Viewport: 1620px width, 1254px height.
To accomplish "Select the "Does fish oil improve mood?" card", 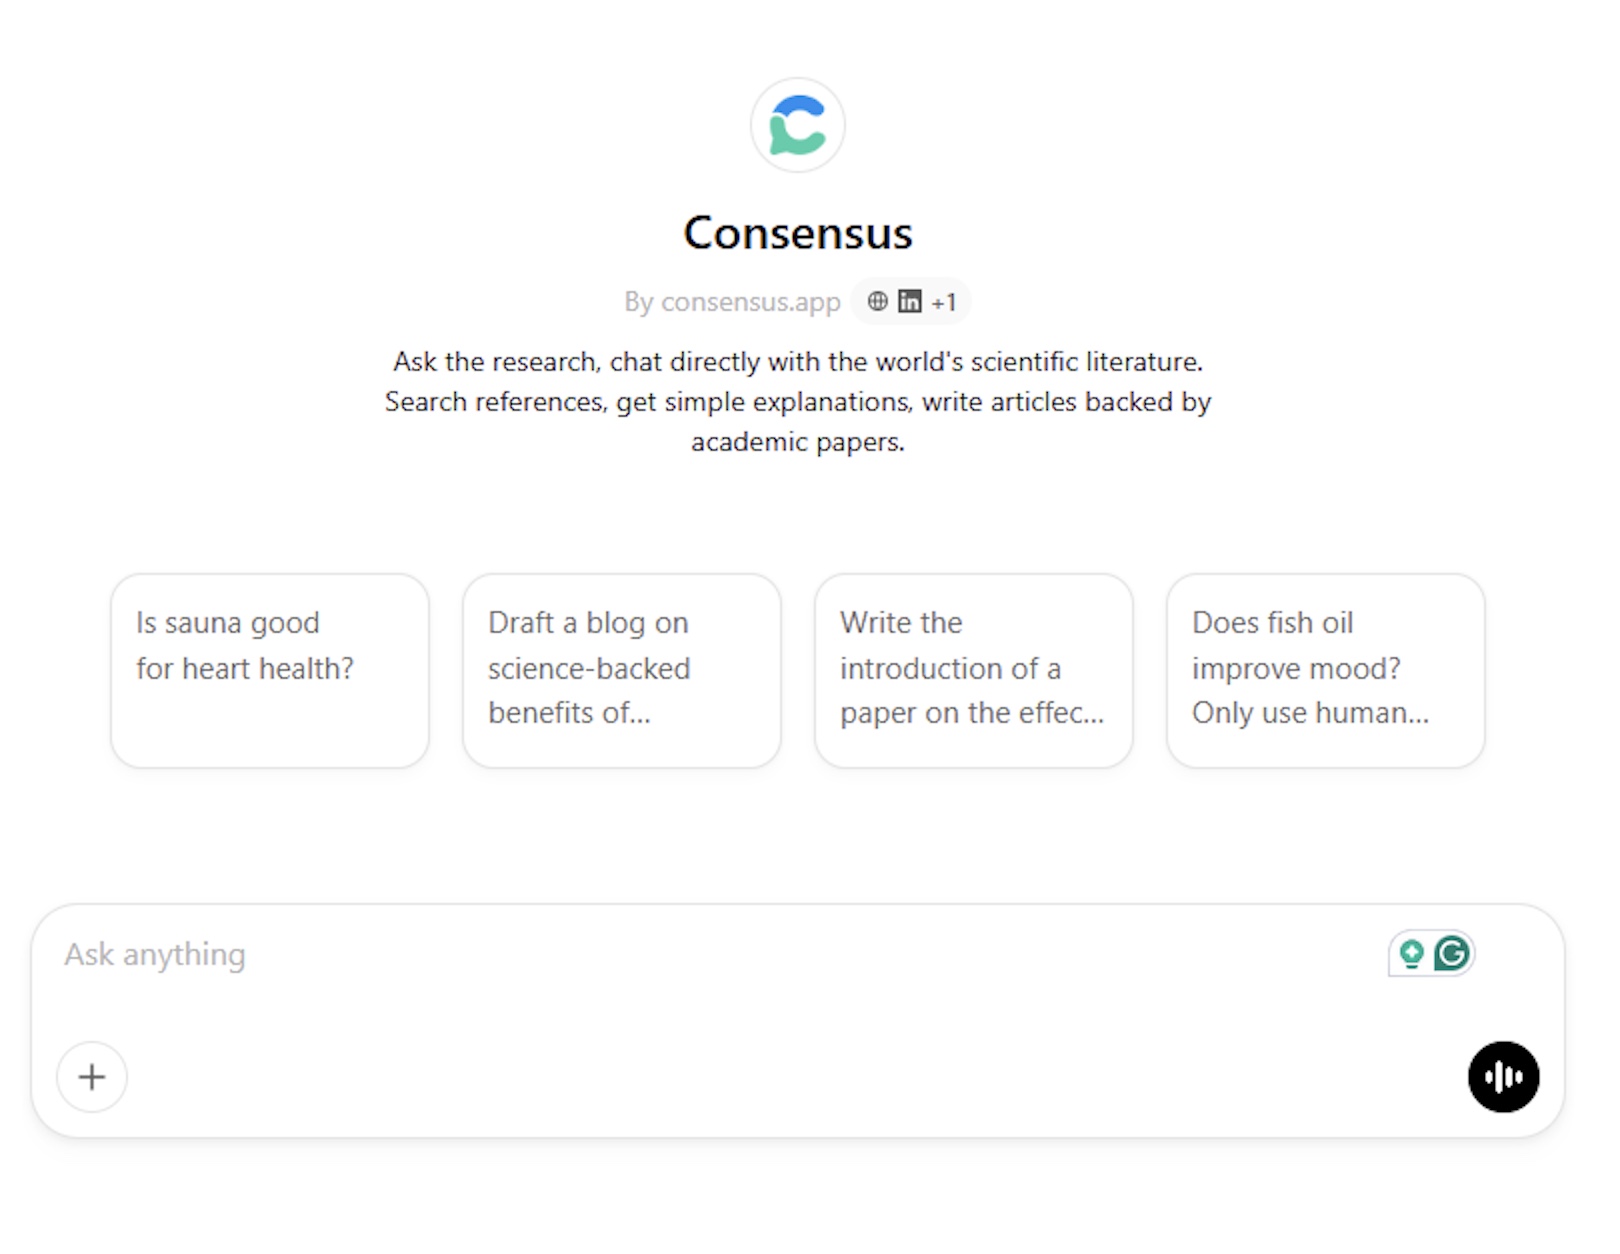I will click(x=1326, y=670).
